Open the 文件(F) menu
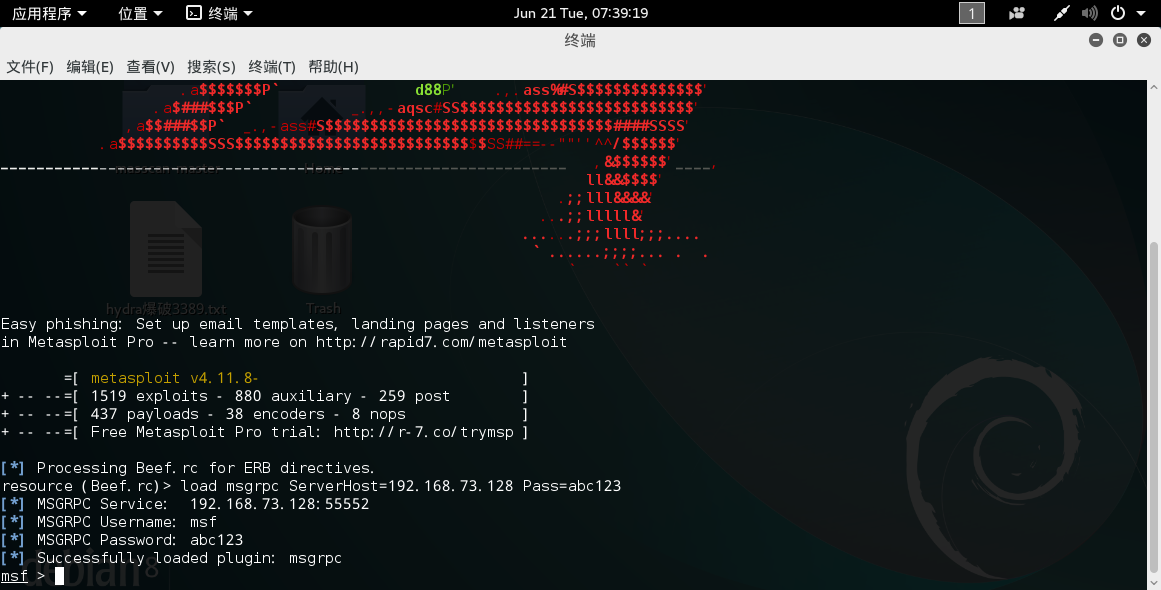This screenshot has width=1161, height=590. click(x=30, y=67)
